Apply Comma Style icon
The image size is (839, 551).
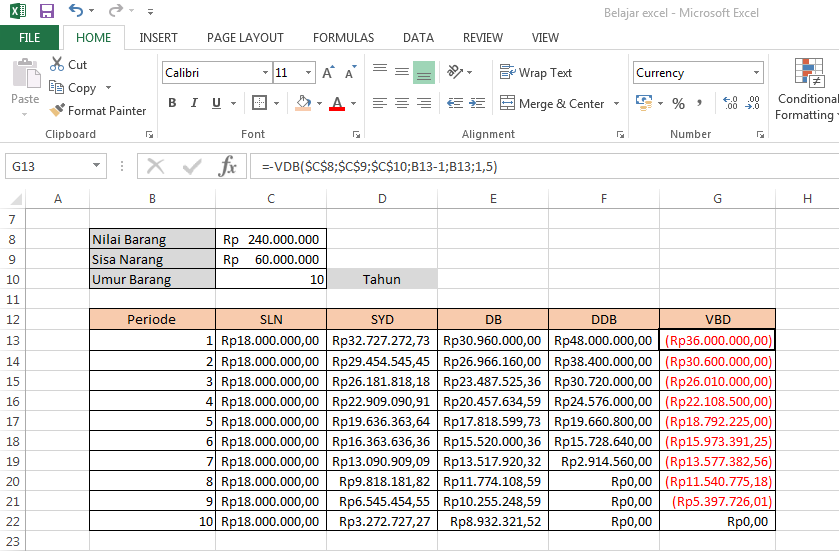coord(699,103)
